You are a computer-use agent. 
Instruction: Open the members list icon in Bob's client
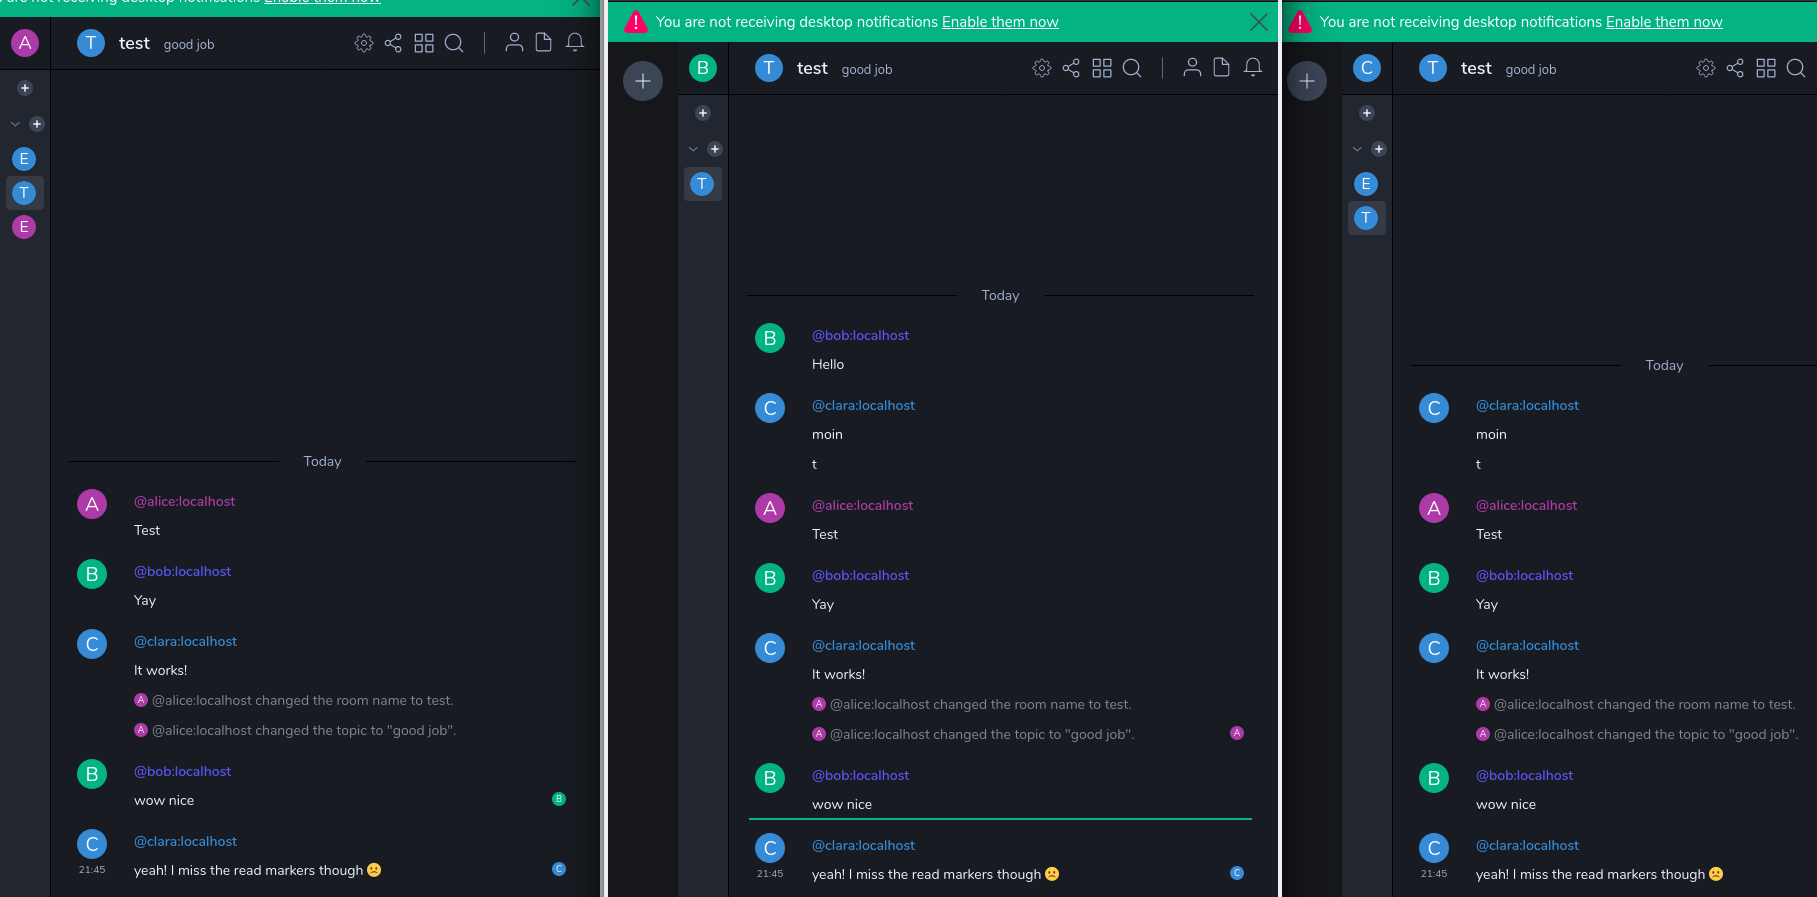point(1192,68)
